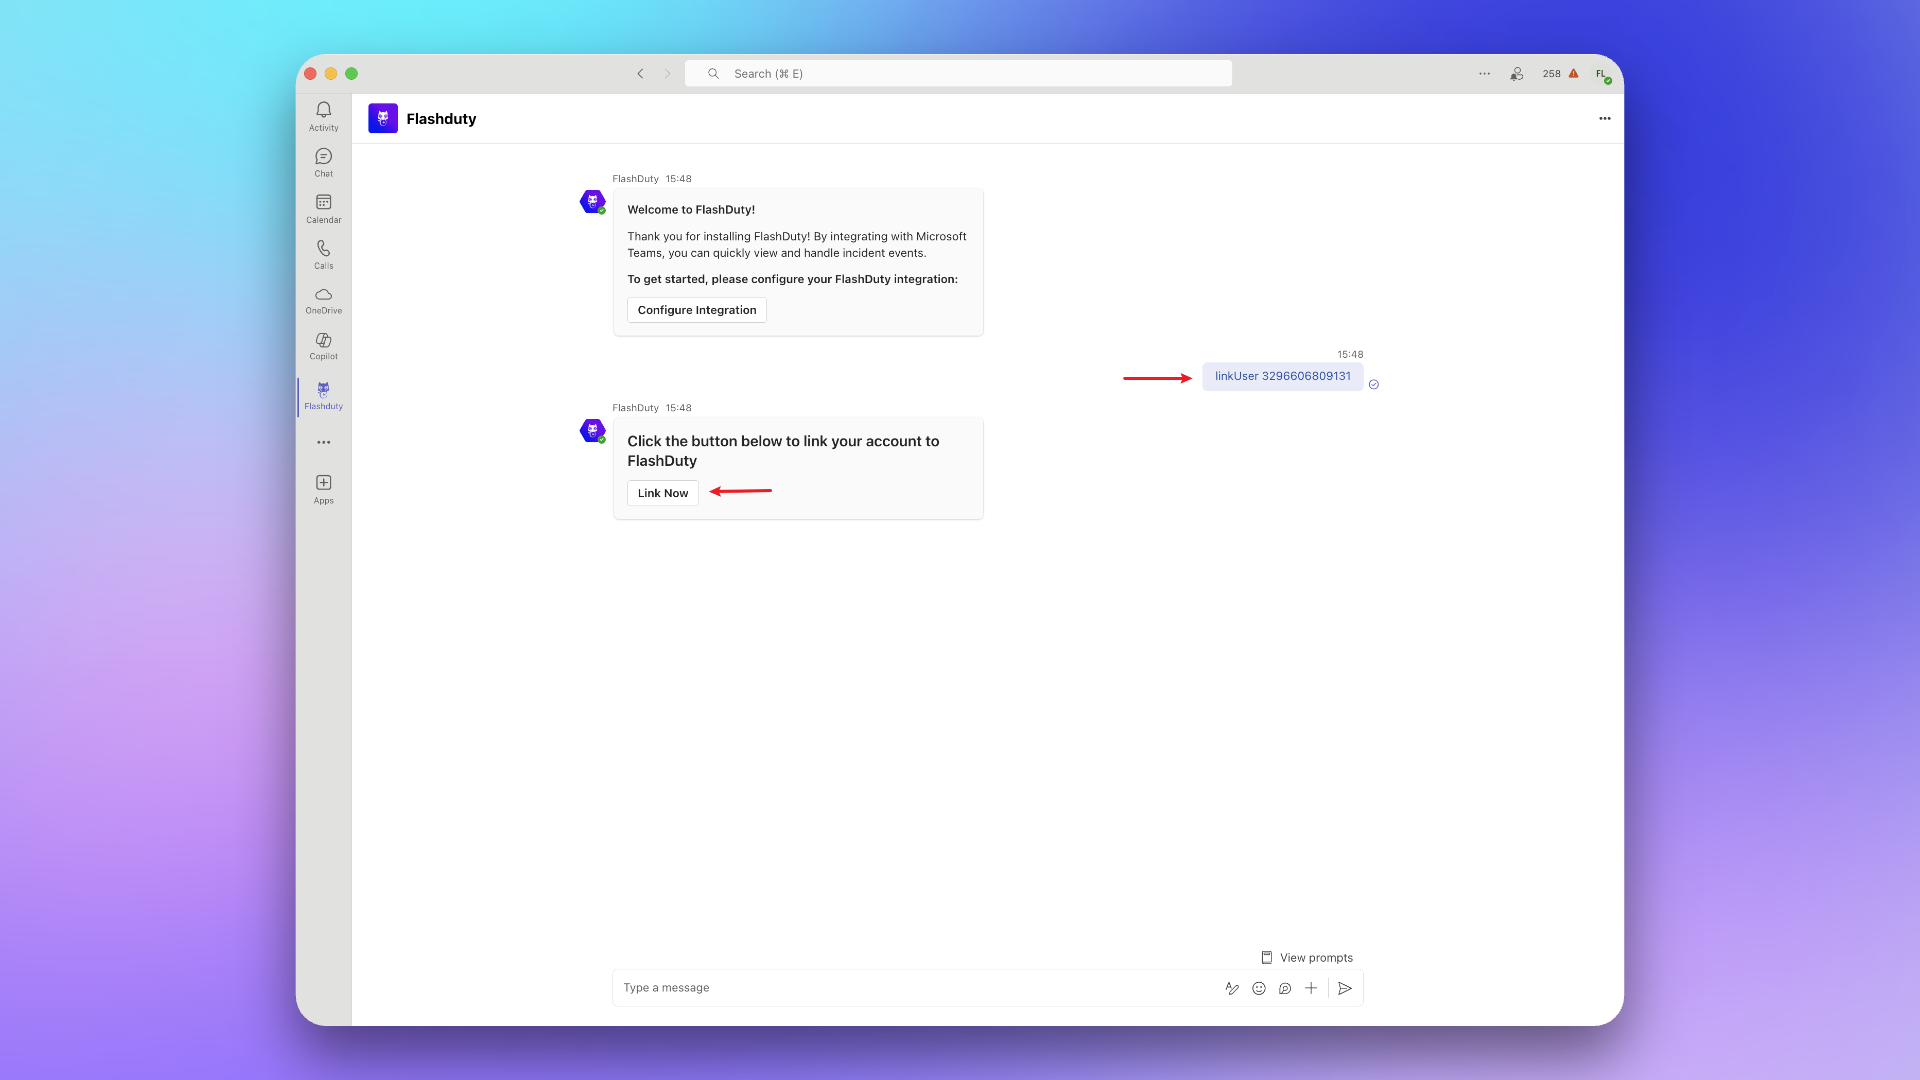The width and height of the screenshot is (1920, 1080).
Task: Open the Copilot sidebar icon
Action: pyautogui.click(x=323, y=346)
